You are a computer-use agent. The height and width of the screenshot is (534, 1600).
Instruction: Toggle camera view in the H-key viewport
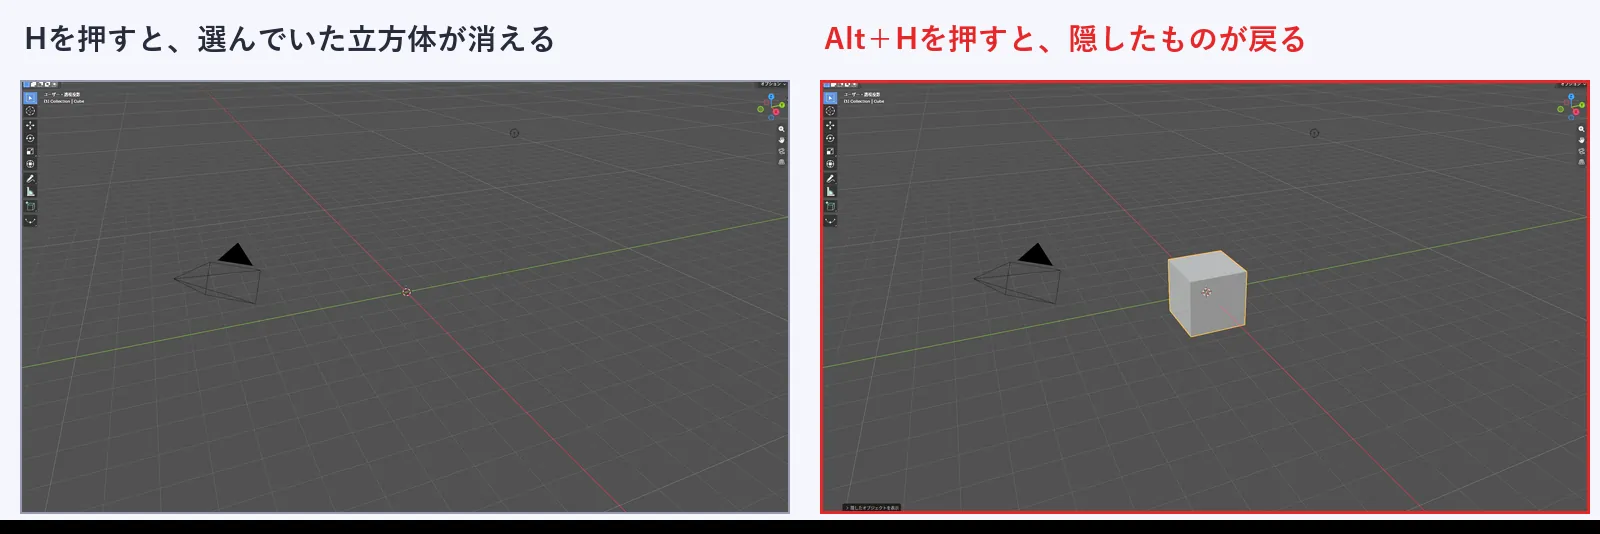[781, 151]
